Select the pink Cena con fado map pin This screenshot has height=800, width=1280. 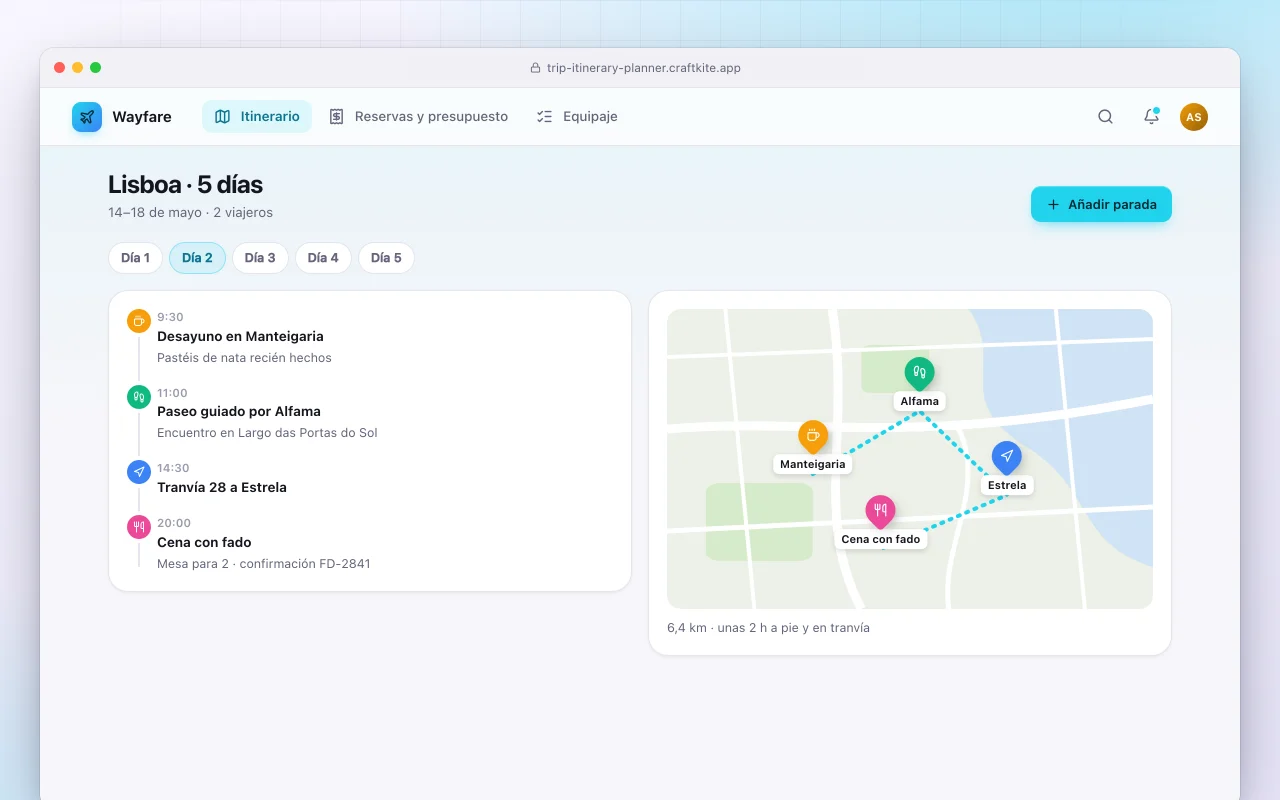pyautogui.click(x=880, y=511)
